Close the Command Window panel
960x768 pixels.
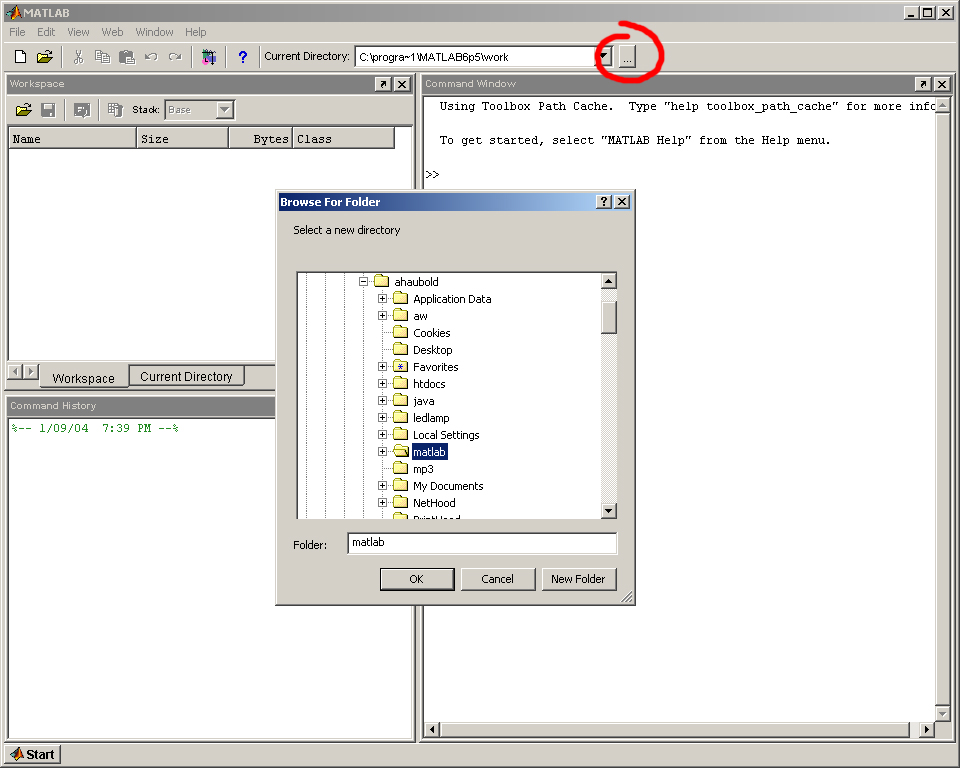pyautogui.click(x=942, y=84)
